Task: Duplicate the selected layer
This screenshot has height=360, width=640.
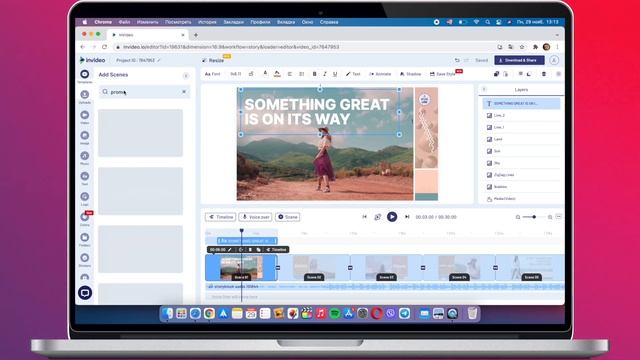Action: tap(496, 74)
